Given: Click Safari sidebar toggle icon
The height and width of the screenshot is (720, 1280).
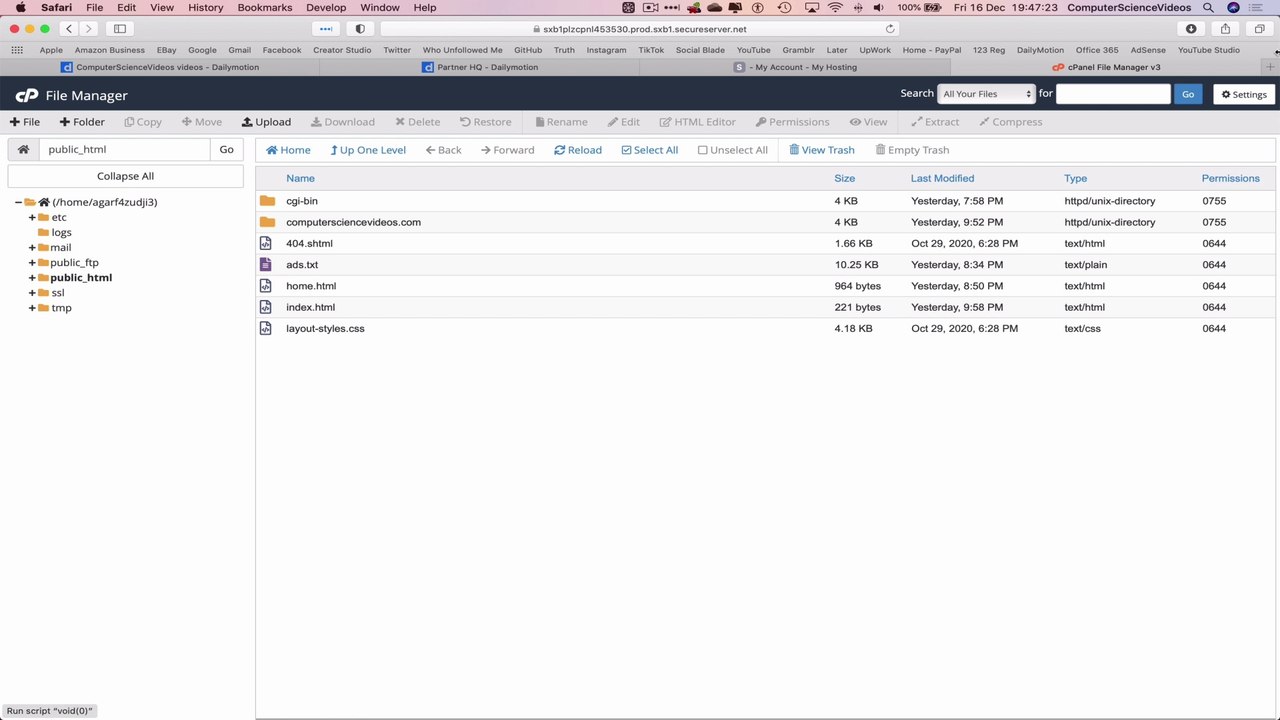Looking at the screenshot, I should coord(120,29).
